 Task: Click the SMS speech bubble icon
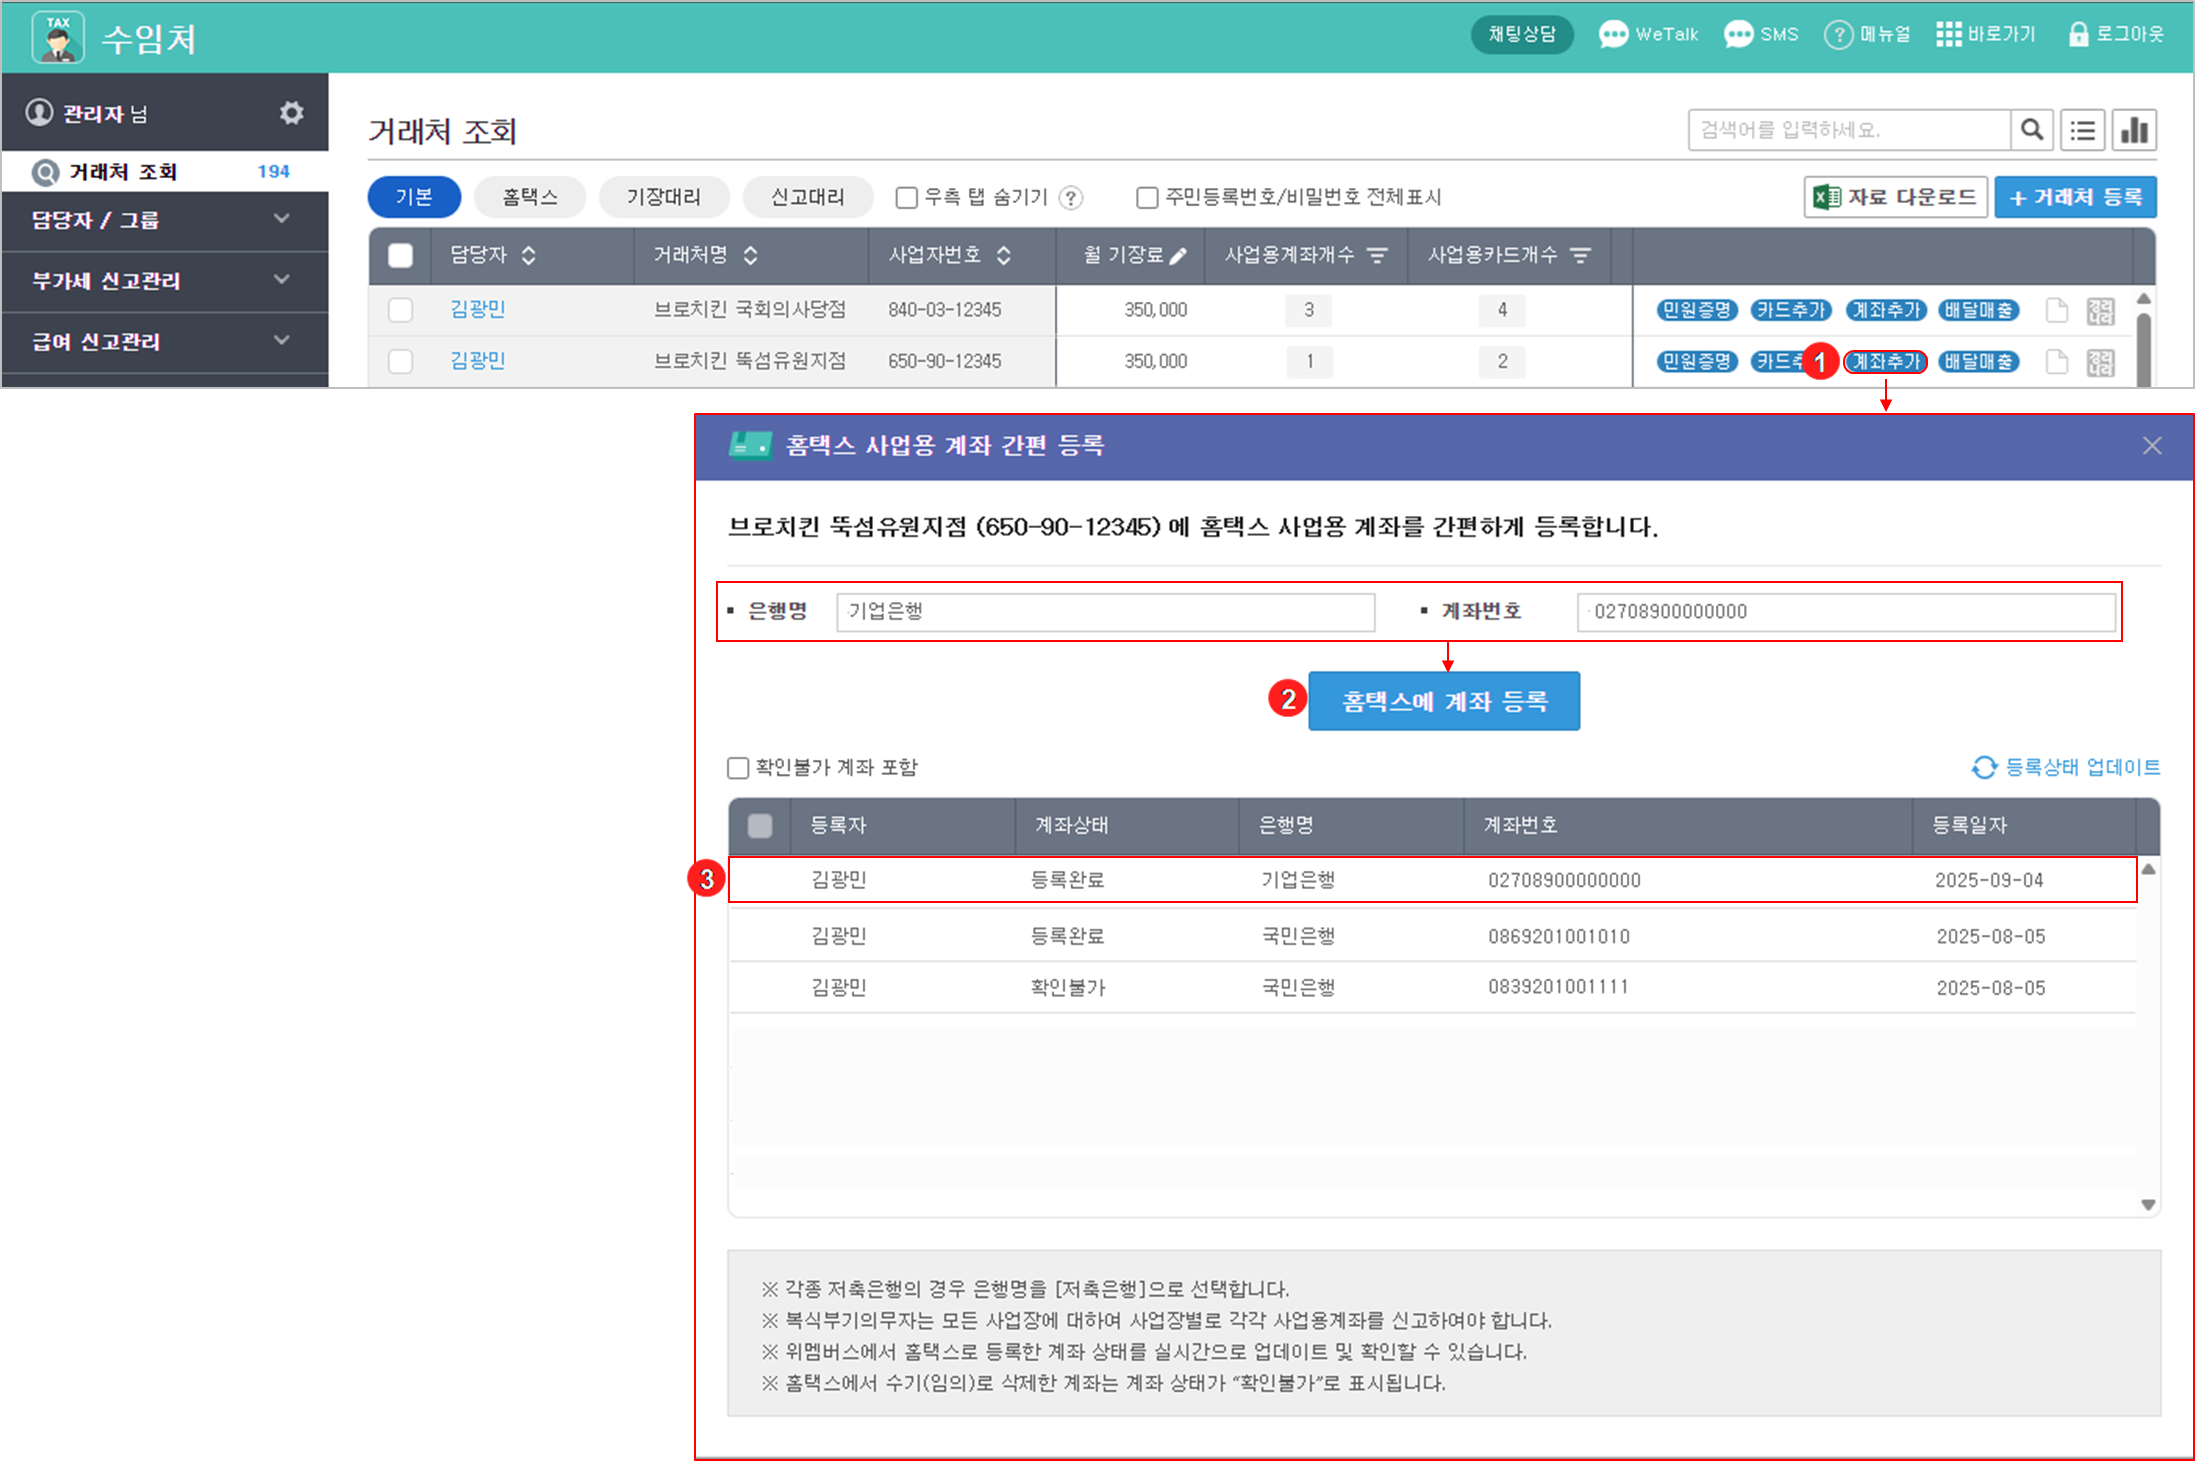tap(1738, 34)
